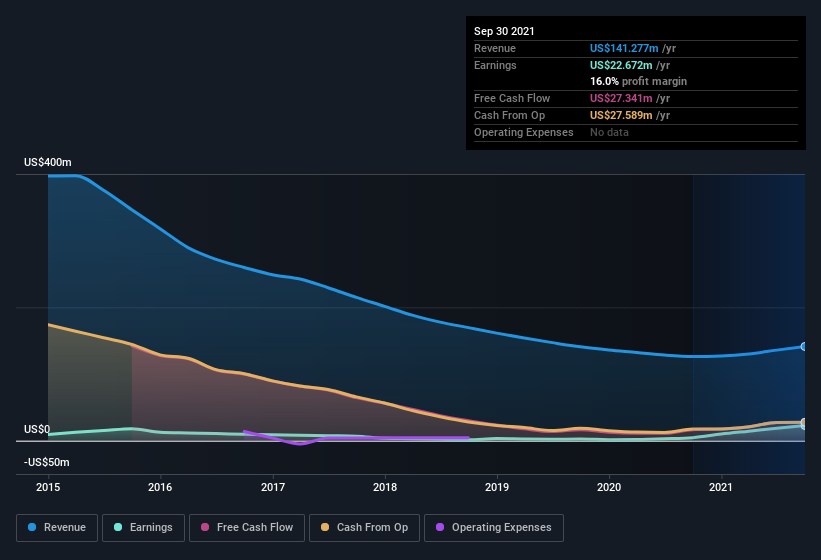Click the US$27.341m free cash flow value
This screenshot has width=821, height=560.
(x=621, y=98)
